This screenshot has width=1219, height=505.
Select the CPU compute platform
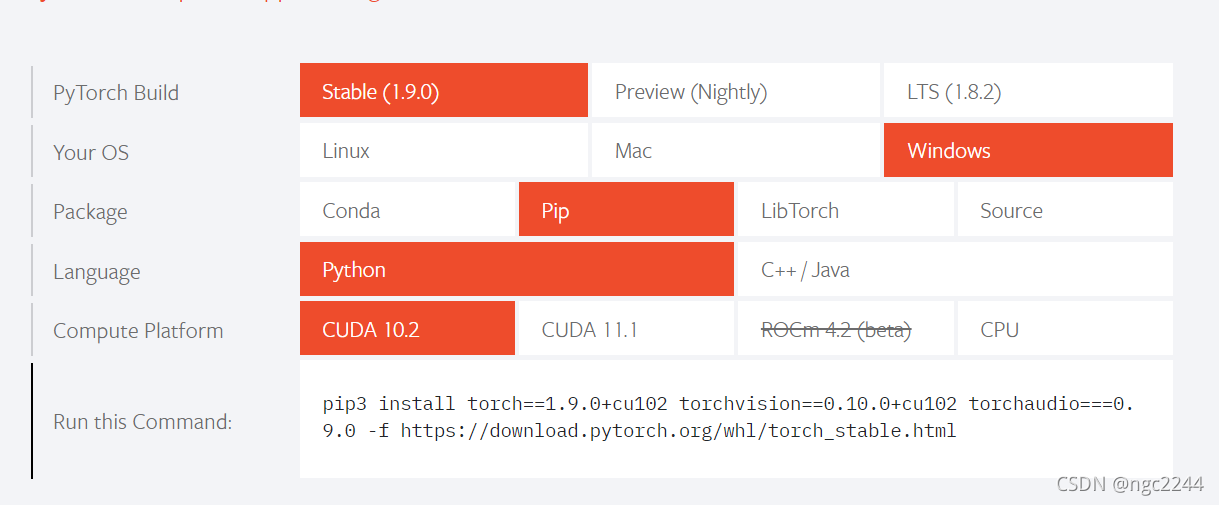tap(1065, 328)
